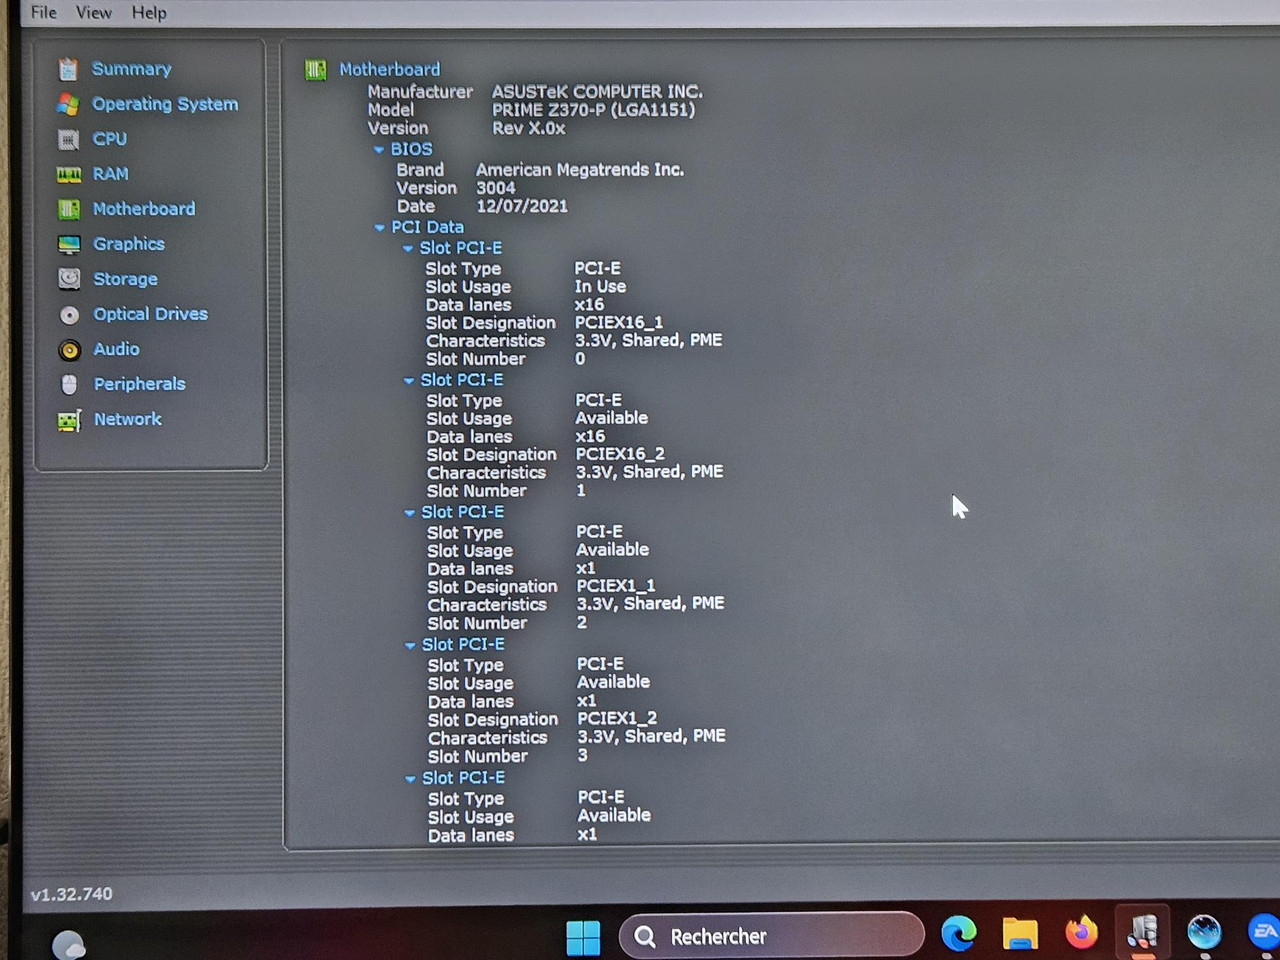Screen dimensions: 1280x960
Task: Select the Rev X.0x version value
Action: click(x=529, y=128)
